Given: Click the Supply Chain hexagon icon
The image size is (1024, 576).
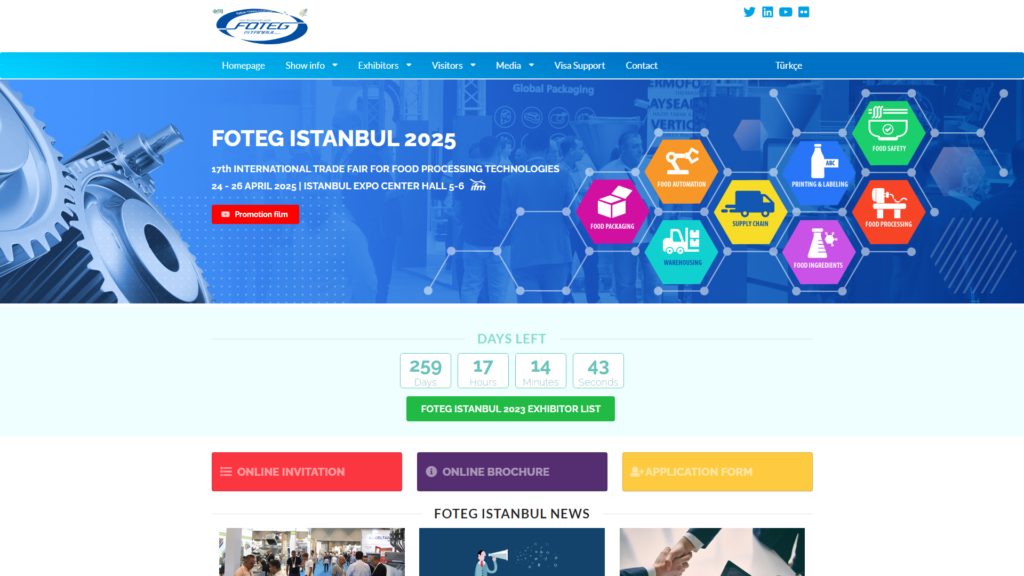Looking at the screenshot, I should pyautogui.click(x=750, y=211).
